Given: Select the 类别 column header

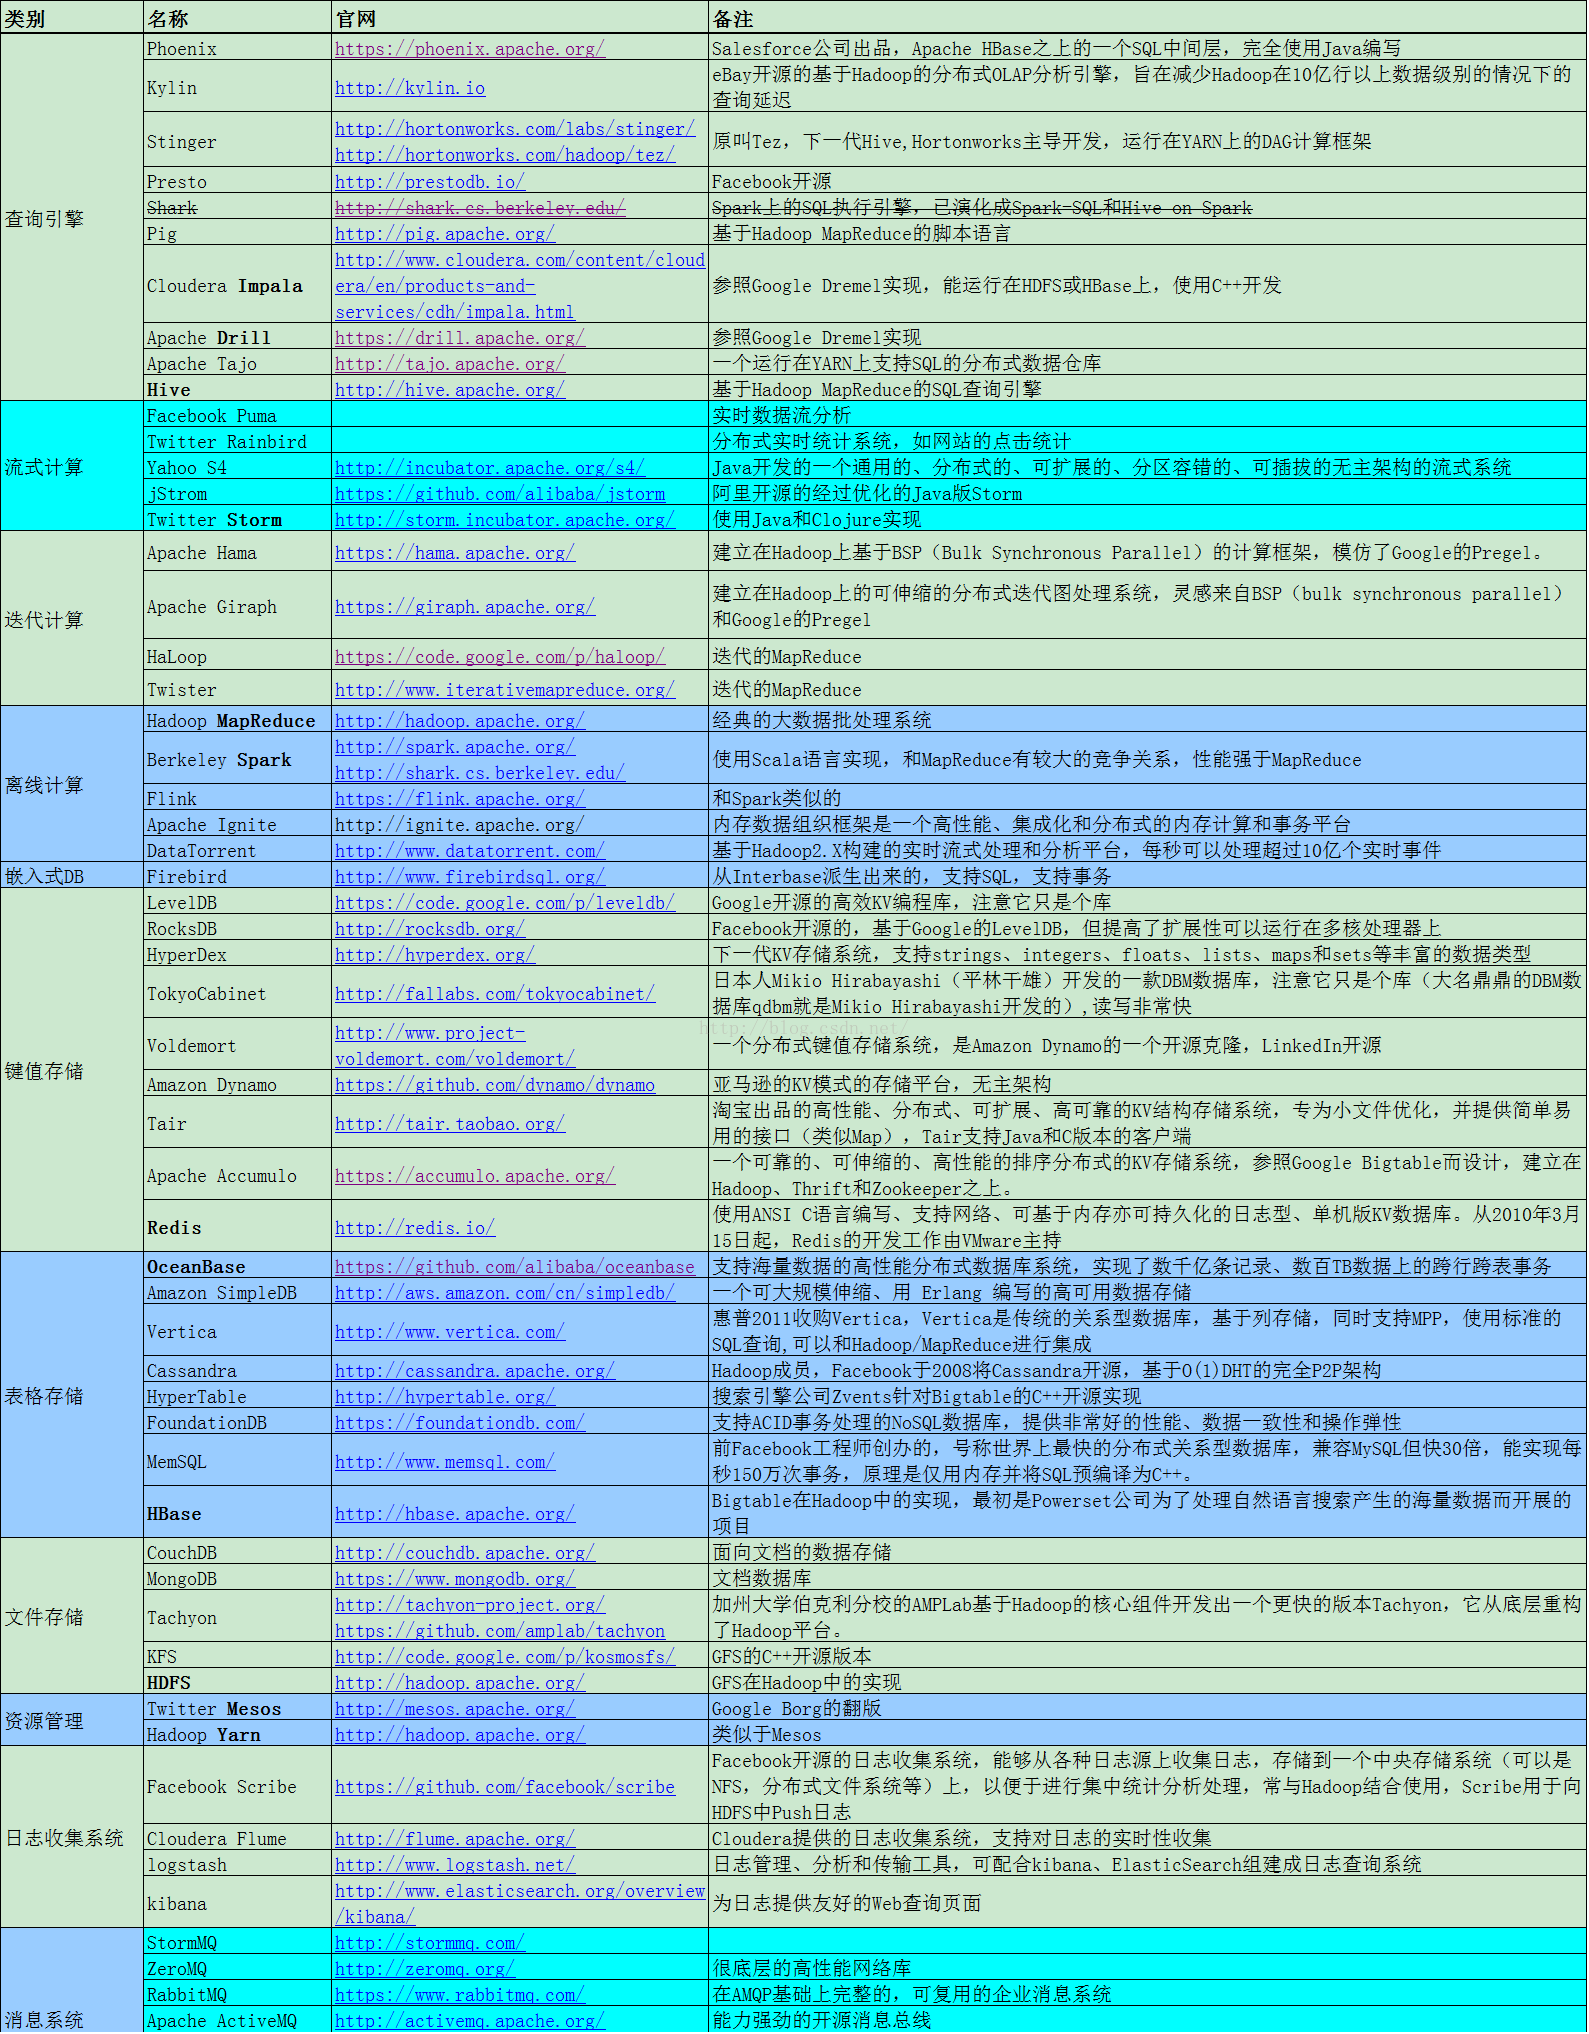Looking at the screenshot, I should coord(72,18).
